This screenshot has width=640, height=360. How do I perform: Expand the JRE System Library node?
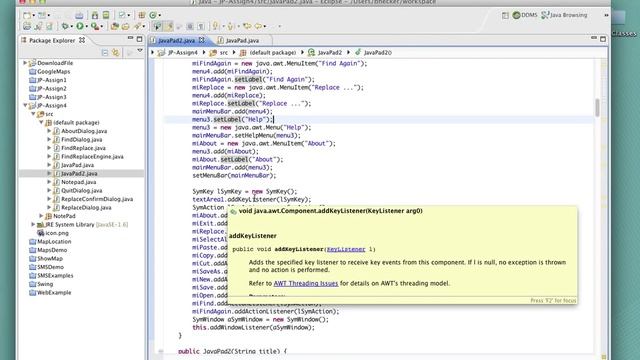33,224
